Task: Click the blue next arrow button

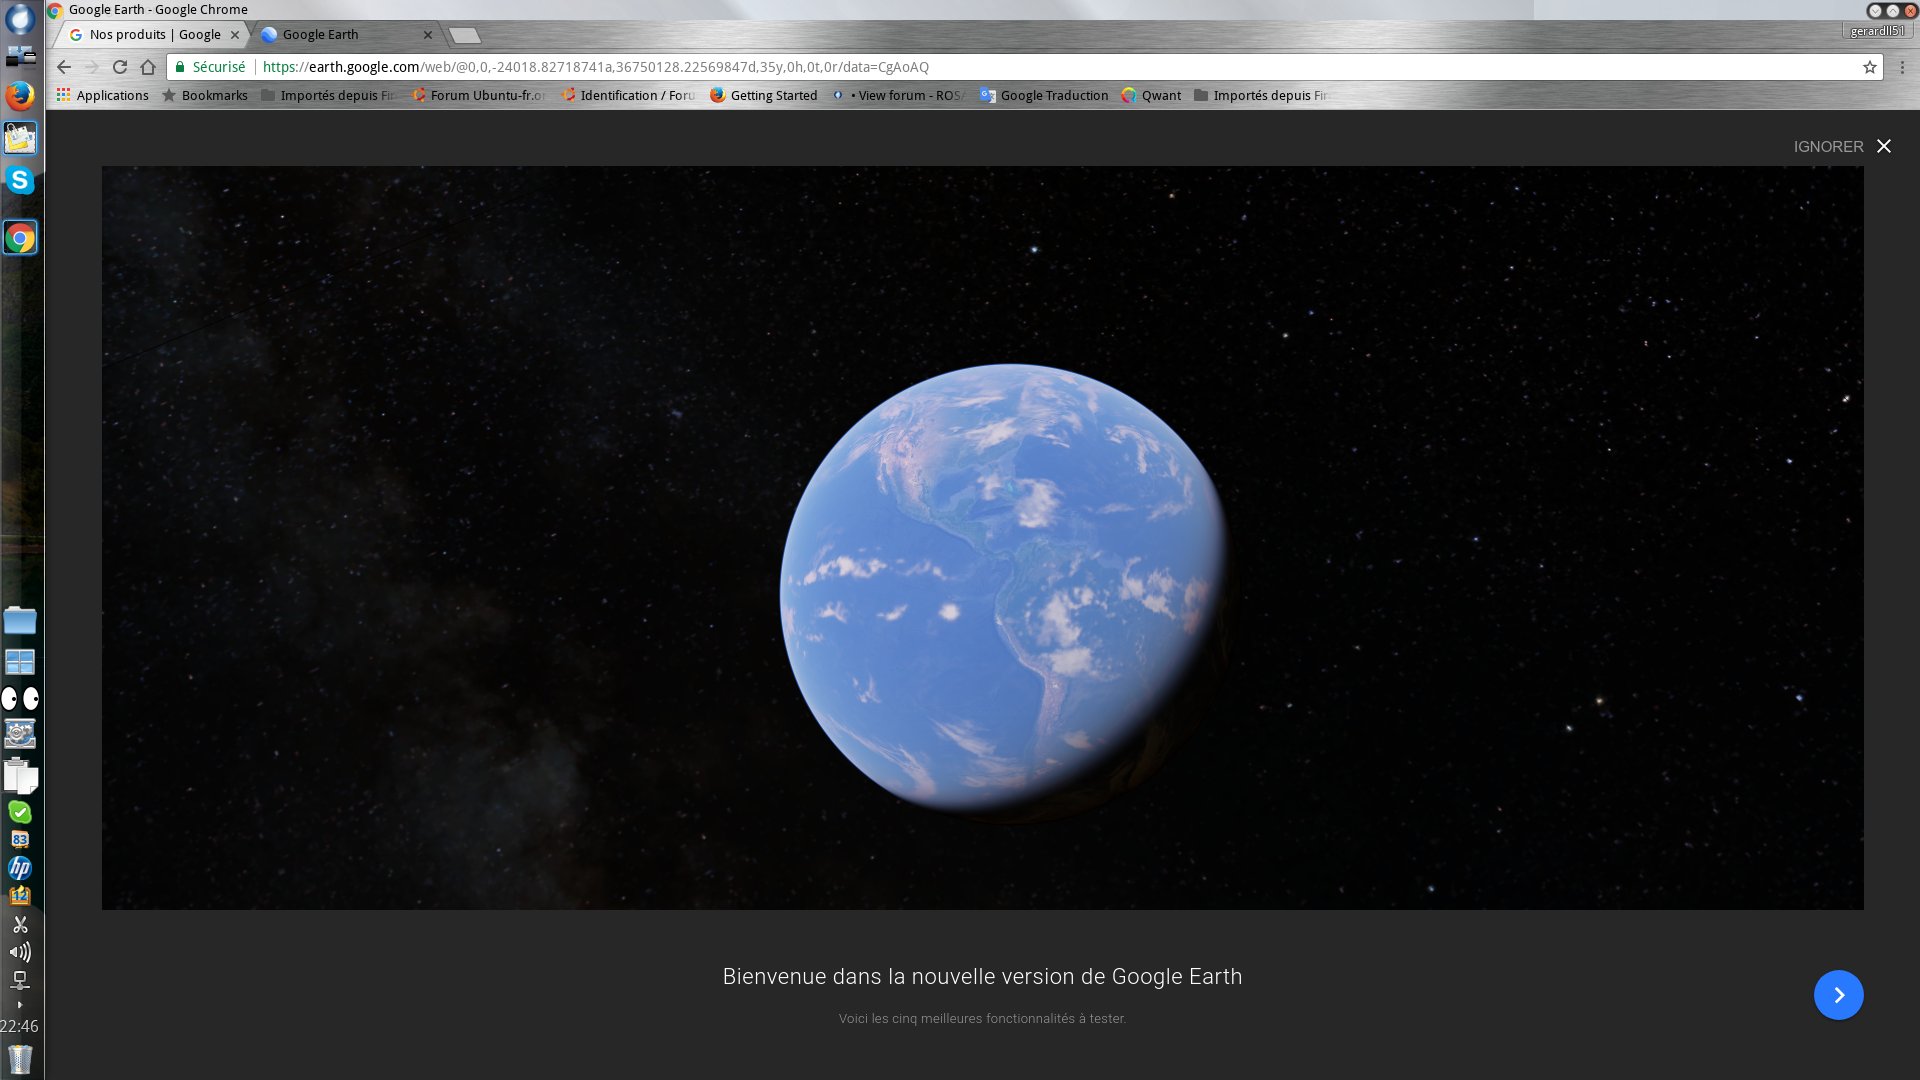Action: pos(1838,995)
